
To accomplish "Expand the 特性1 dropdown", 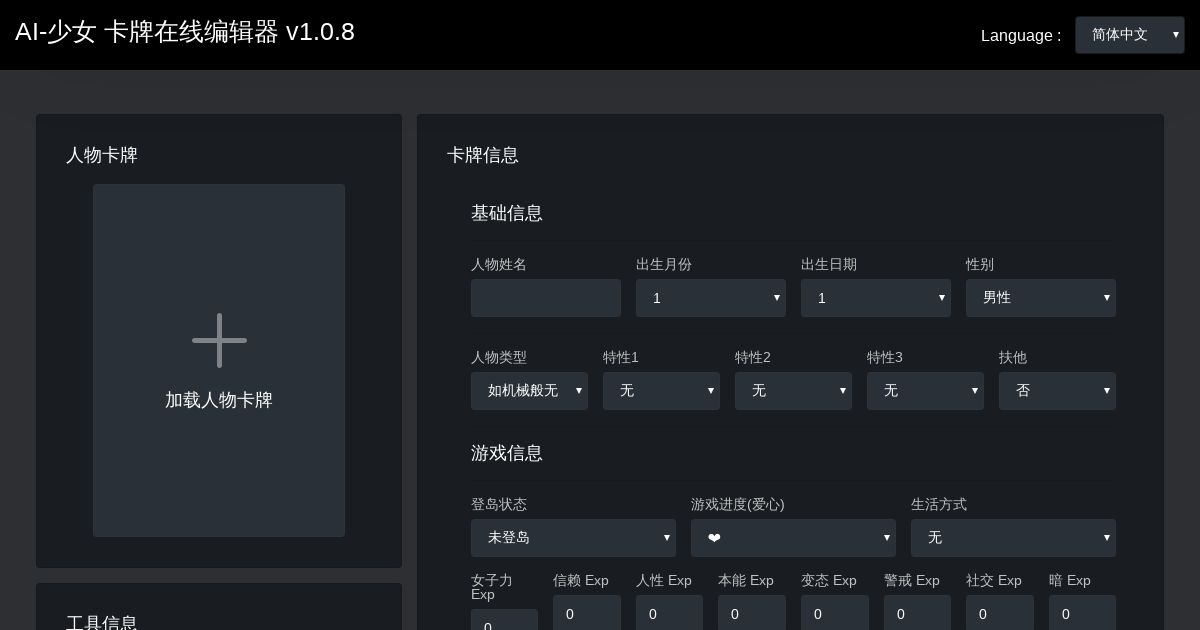I will click(661, 391).
